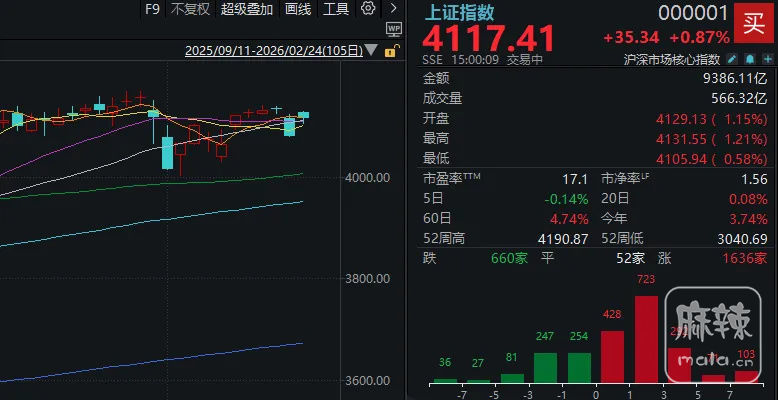
Task: Select the 画线 drawing tool
Action: point(298,9)
